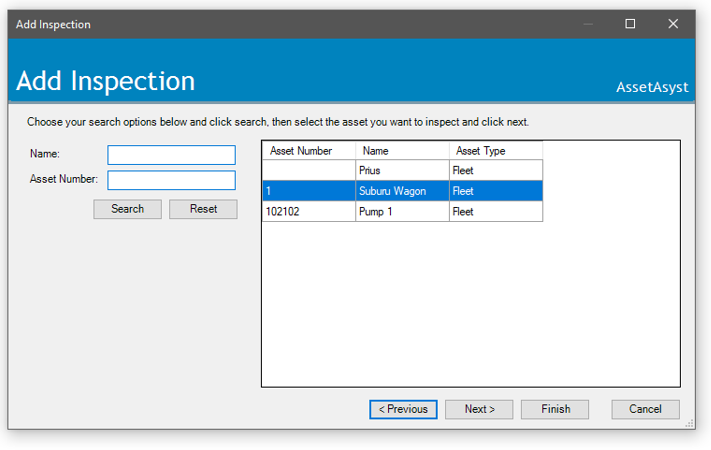Choose the Pump 1 asset
Viewport: 711px width, 450px height.
(x=401, y=212)
